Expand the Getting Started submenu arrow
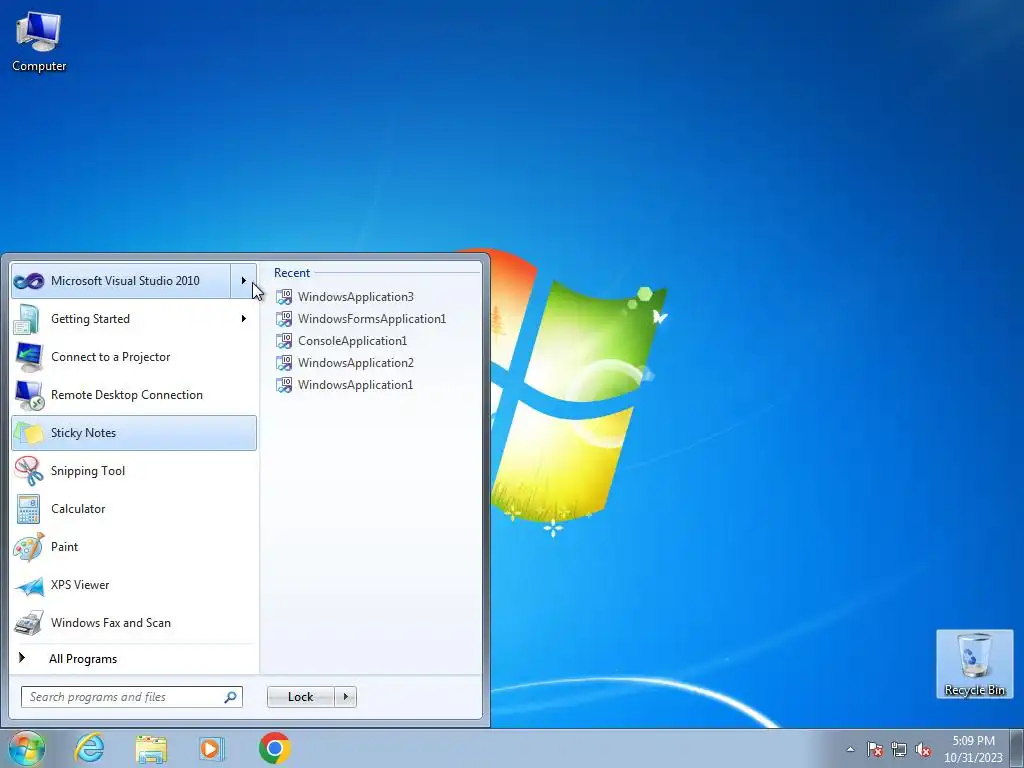Image resolution: width=1024 pixels, height=768 pixels. tap(244, 319)
